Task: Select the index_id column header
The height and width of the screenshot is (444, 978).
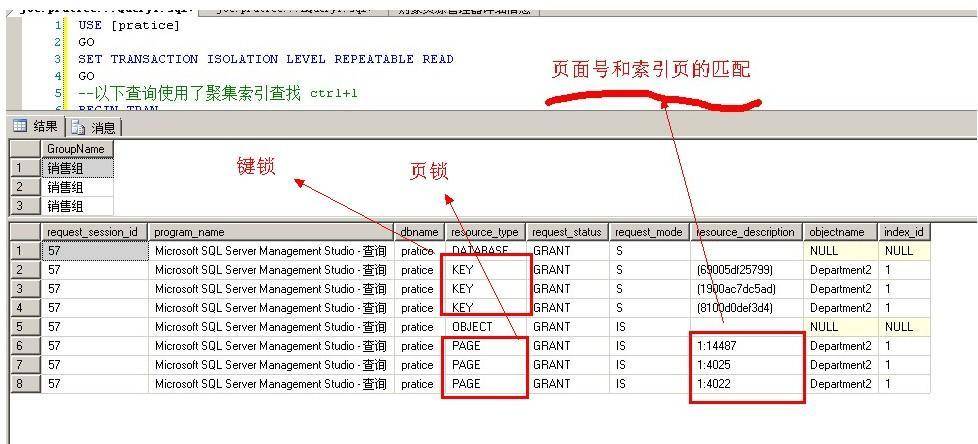Action: [904, 232]
